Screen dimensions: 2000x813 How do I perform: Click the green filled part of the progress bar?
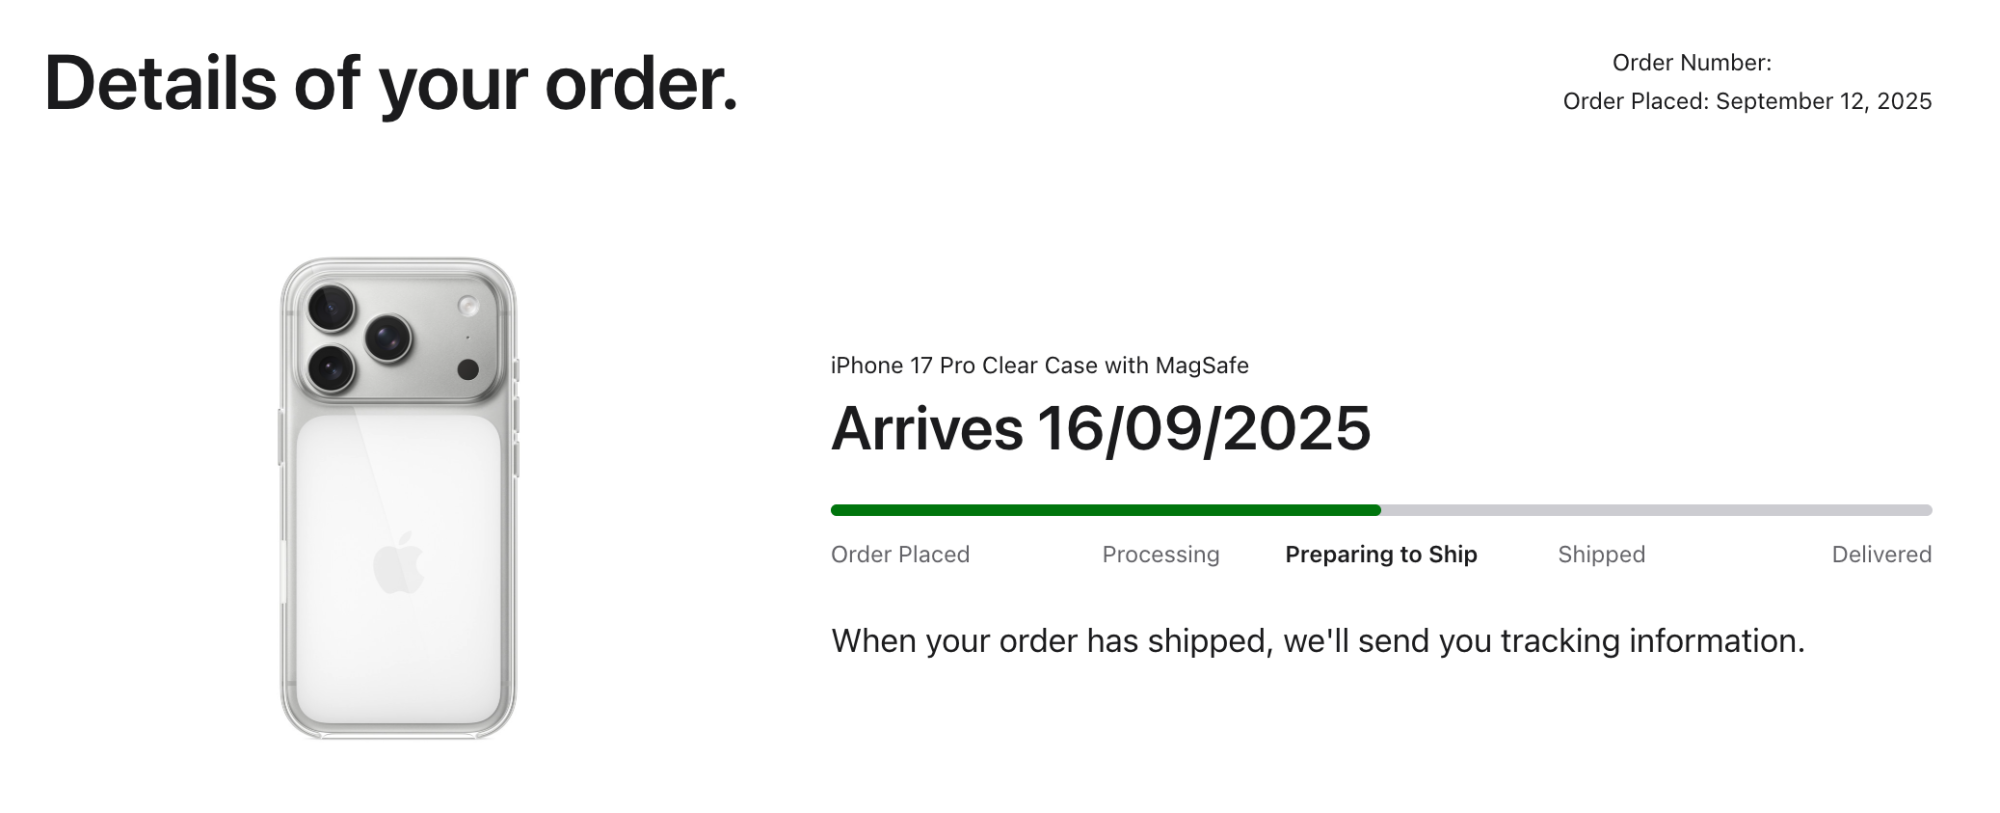point(1105,510)
